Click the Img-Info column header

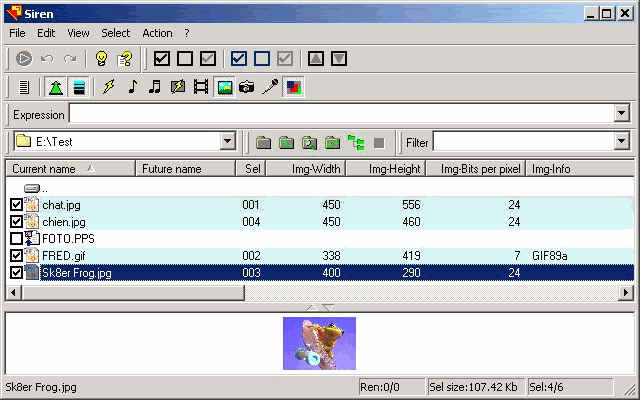click(580, 169)
